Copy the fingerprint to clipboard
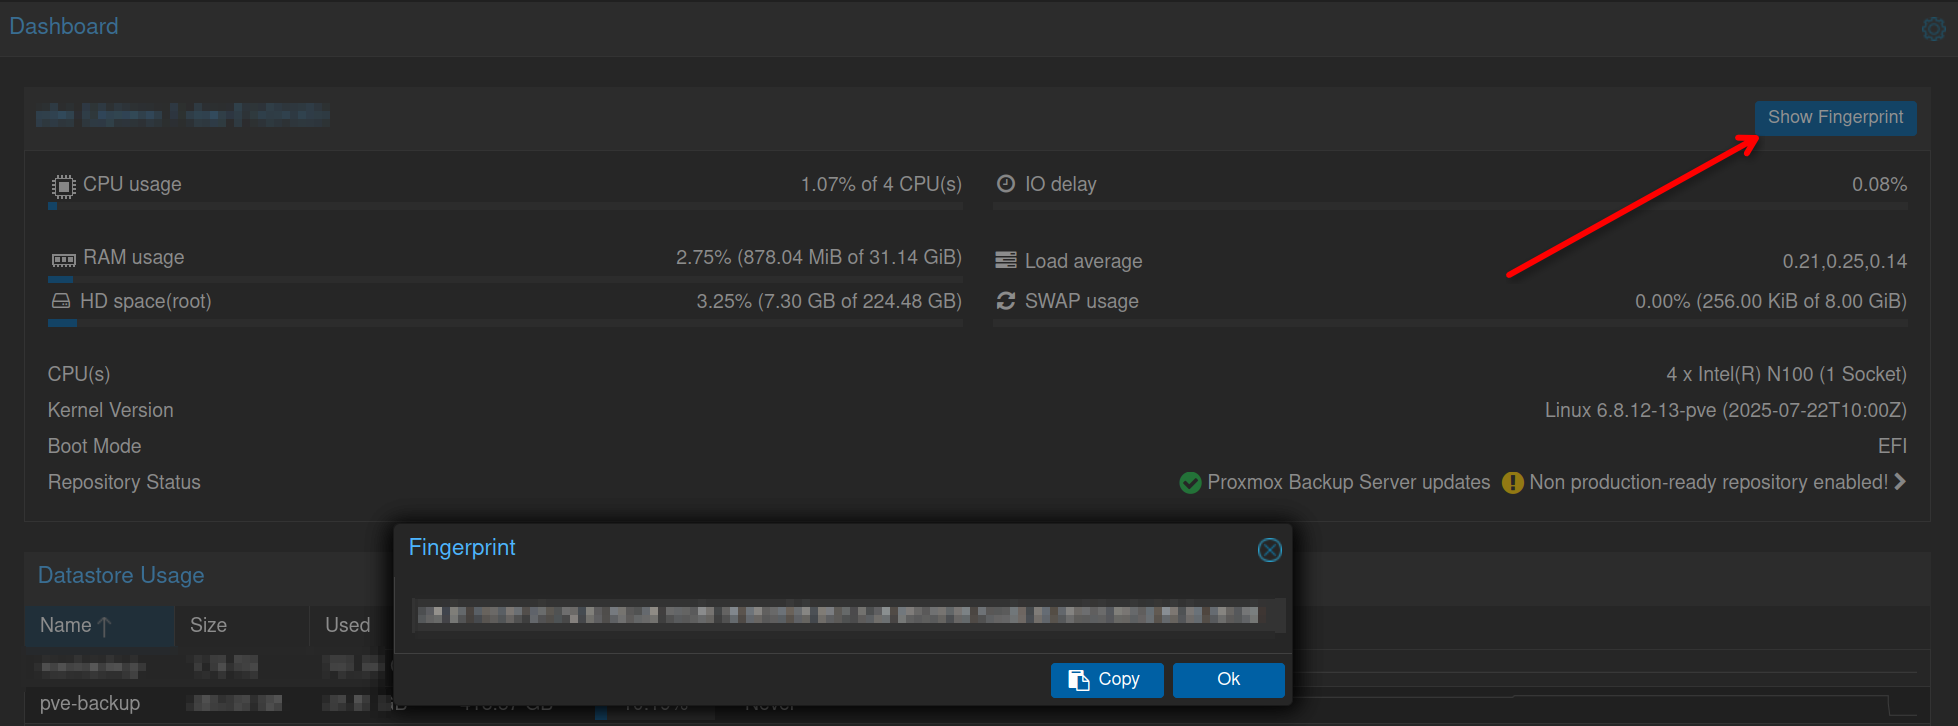1958x726 pixels. 1106,680
